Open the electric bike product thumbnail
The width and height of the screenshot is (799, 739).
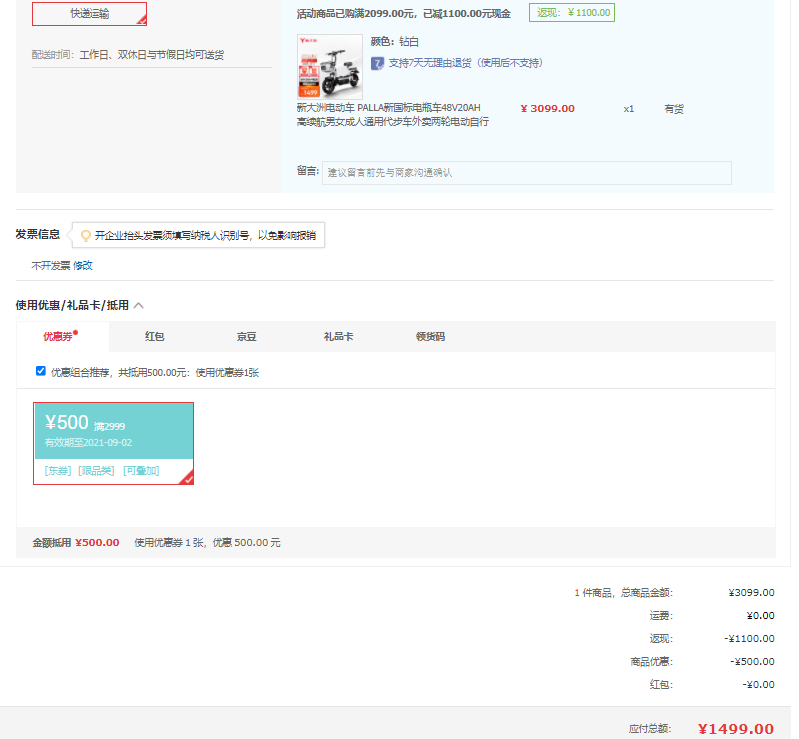point(330,67)
